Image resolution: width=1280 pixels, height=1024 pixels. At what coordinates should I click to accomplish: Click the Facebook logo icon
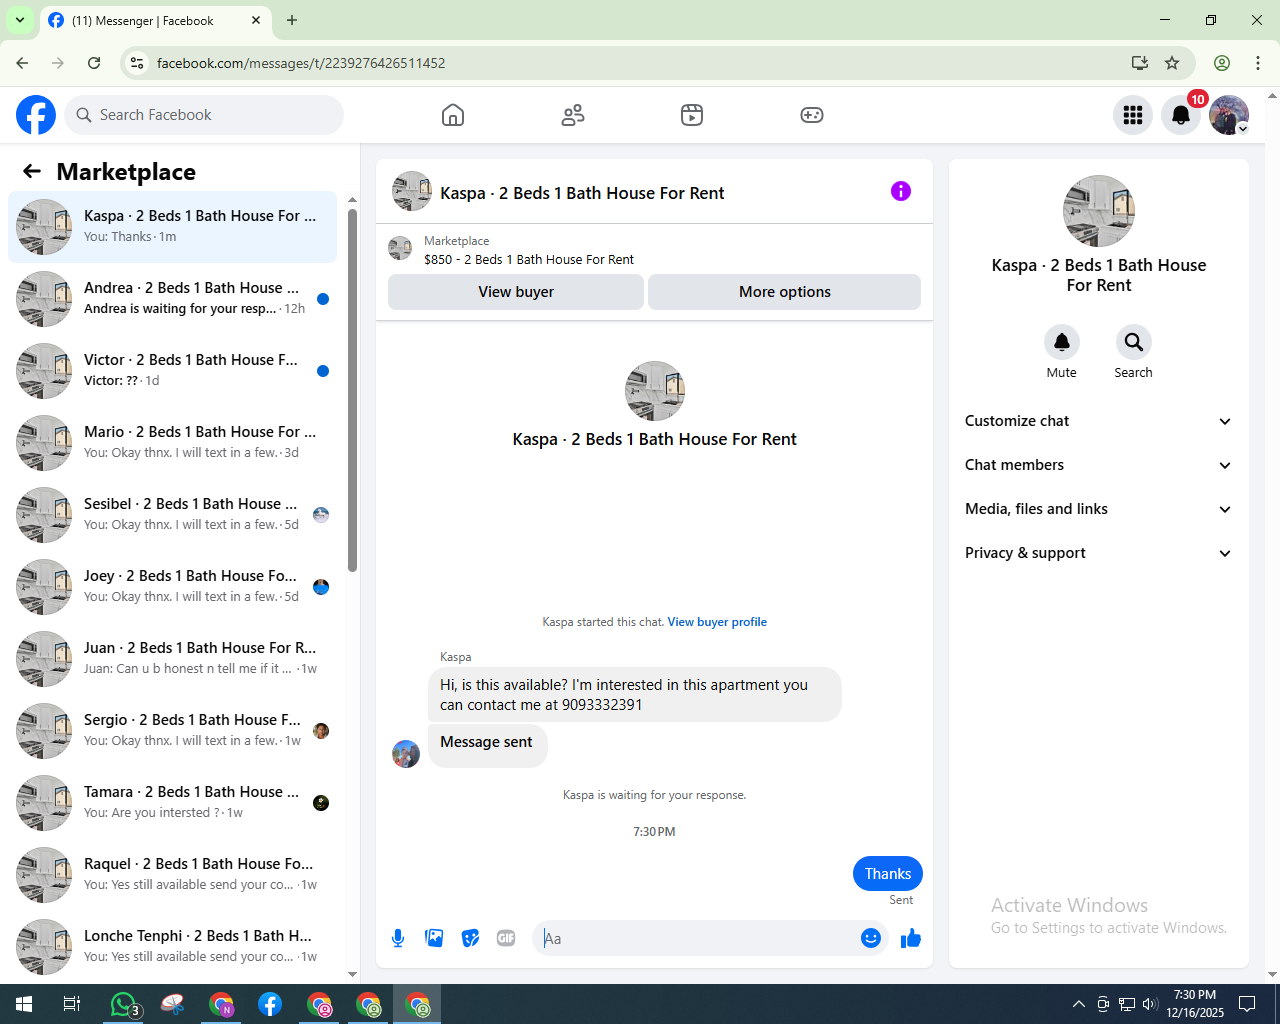36,115
